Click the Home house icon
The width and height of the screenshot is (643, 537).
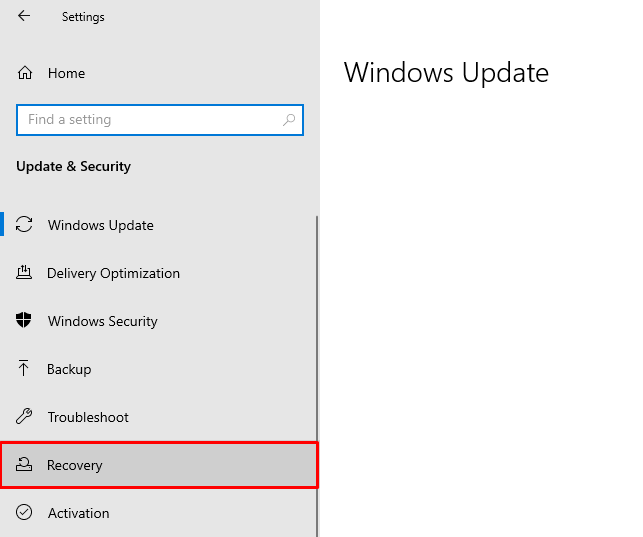click(x=25, y=73)
